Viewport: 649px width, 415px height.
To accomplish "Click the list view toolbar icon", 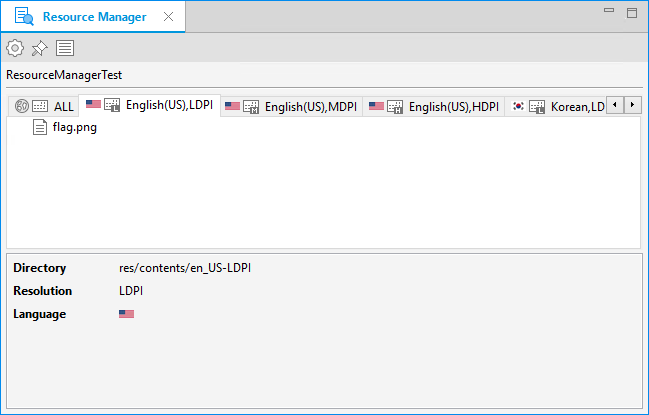I will tap(64, 48).
